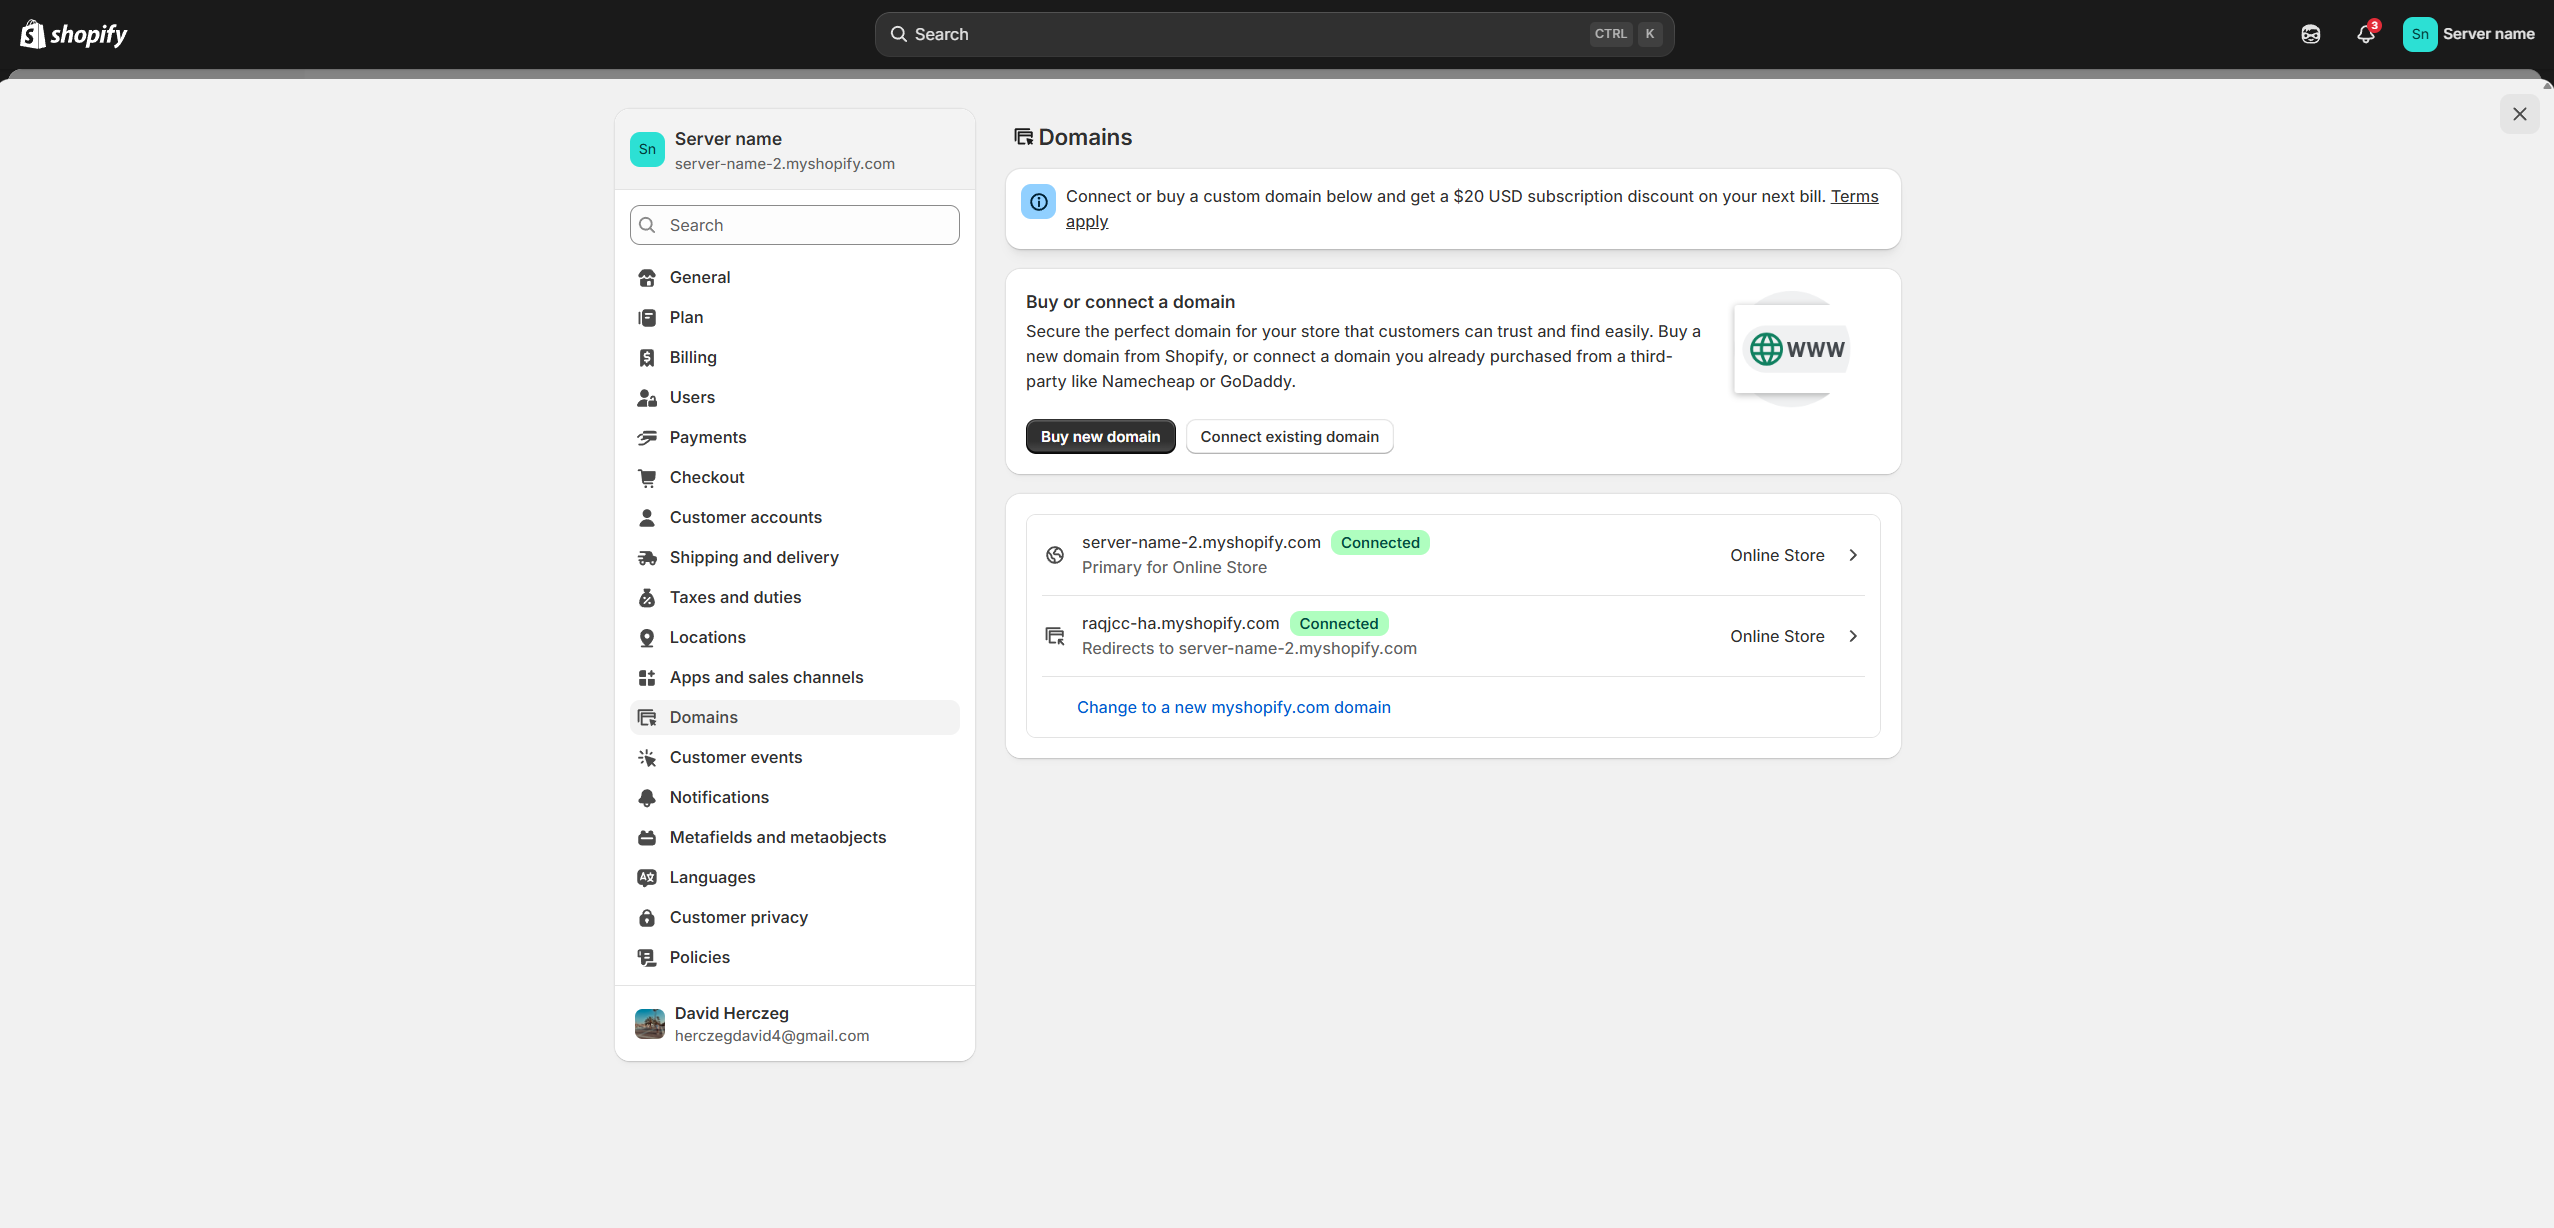Open the Payments settings section

click(x=707, y=437)
